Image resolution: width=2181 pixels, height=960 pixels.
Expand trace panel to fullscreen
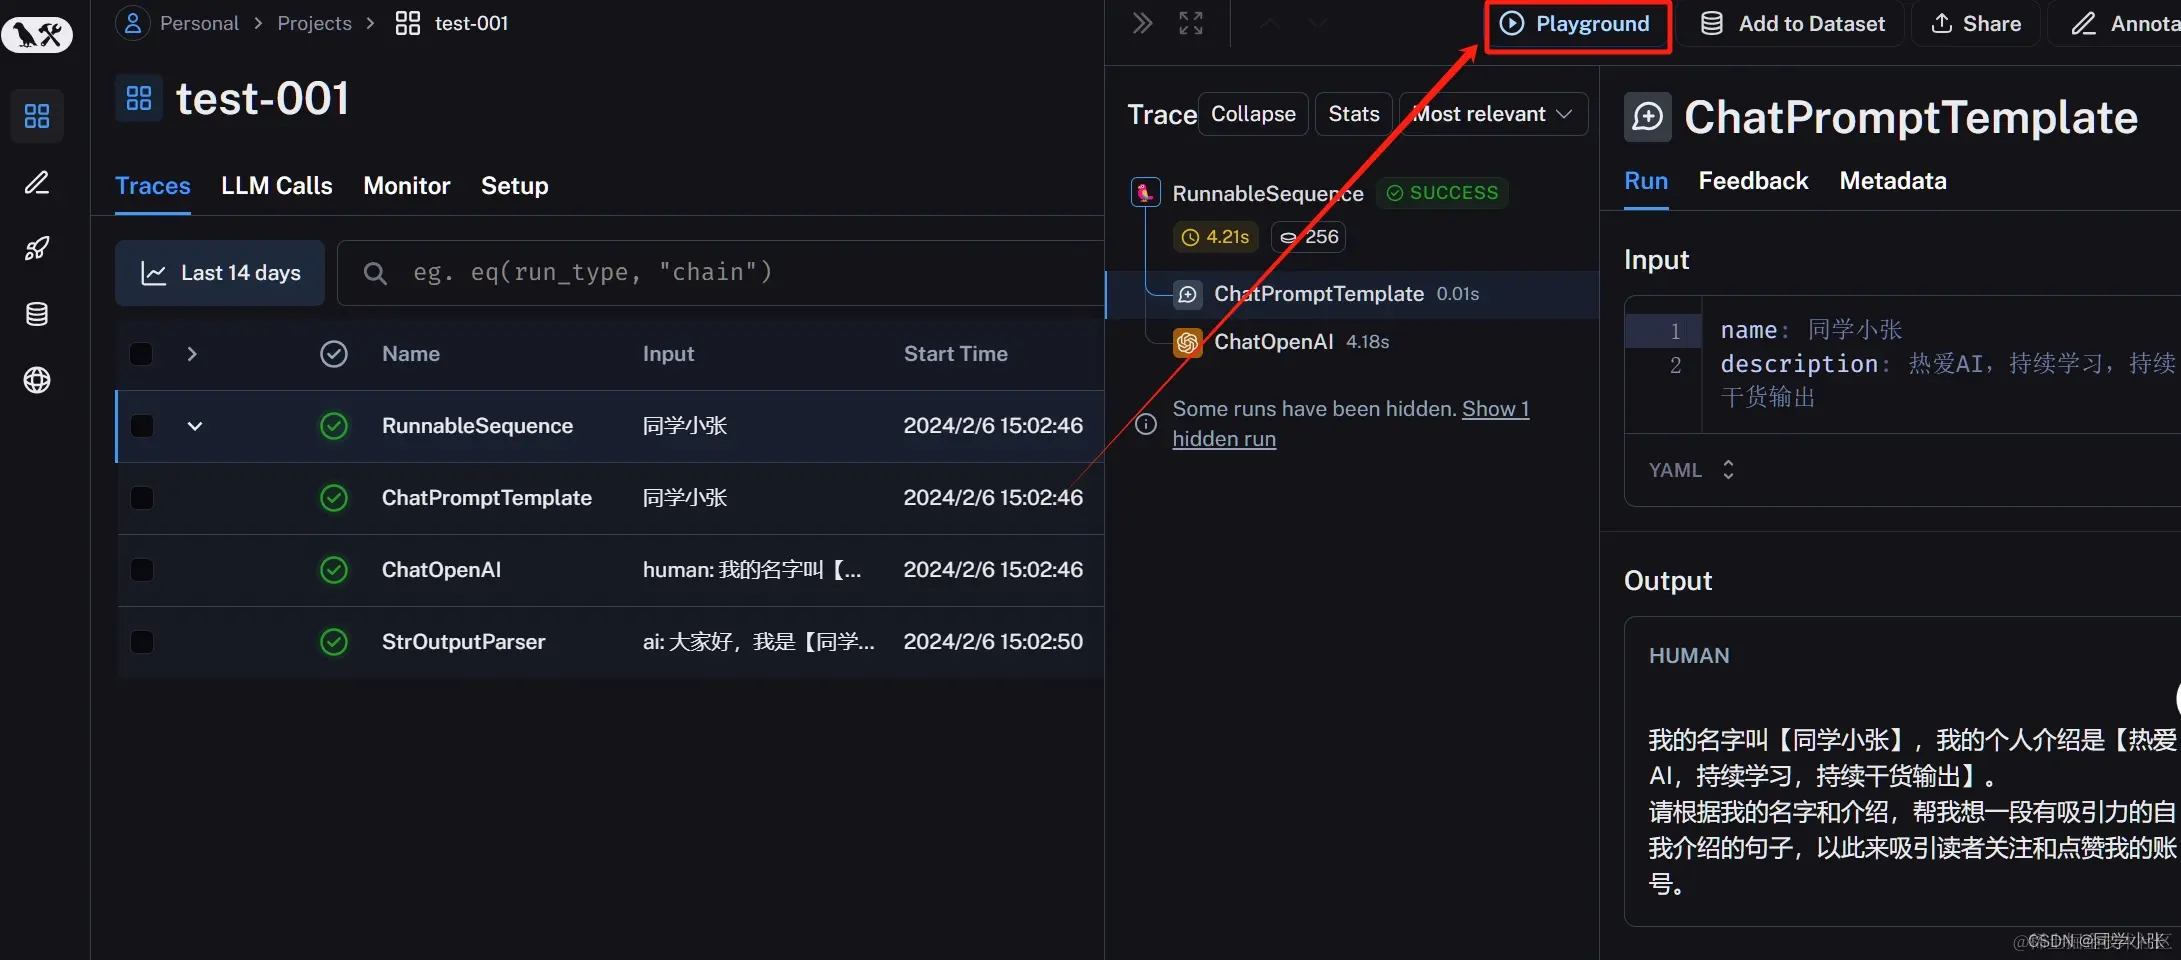(1190, 23)
